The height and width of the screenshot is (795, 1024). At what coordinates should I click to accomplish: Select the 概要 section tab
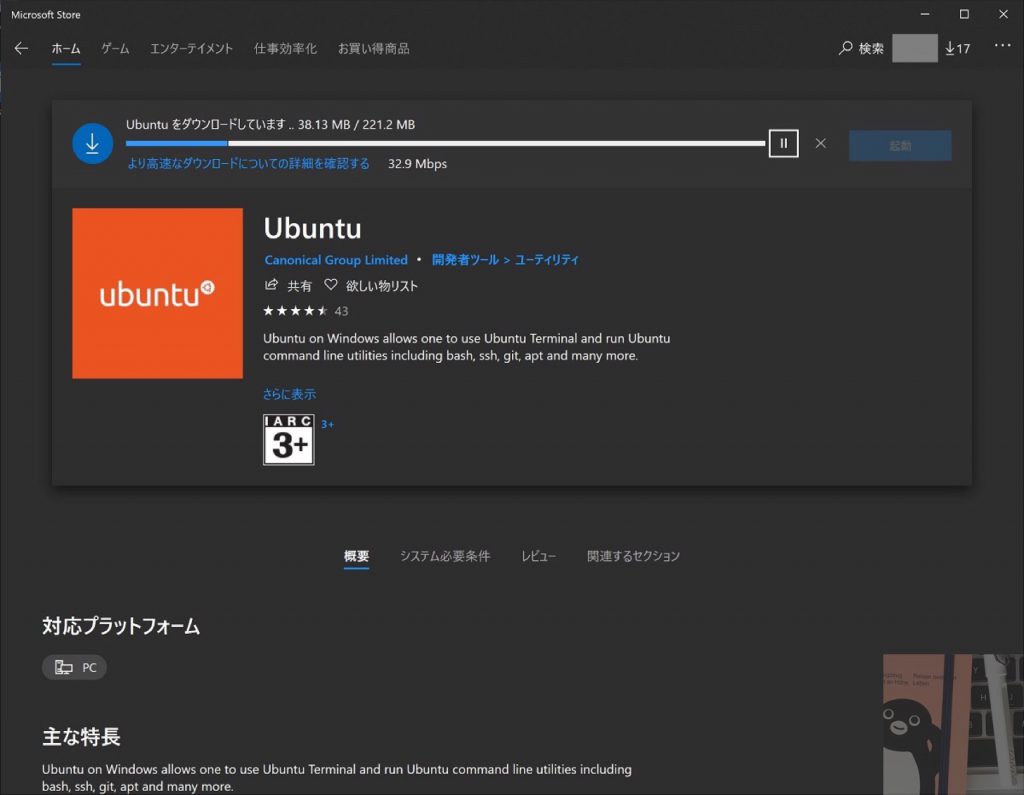[x=357, y=556]
